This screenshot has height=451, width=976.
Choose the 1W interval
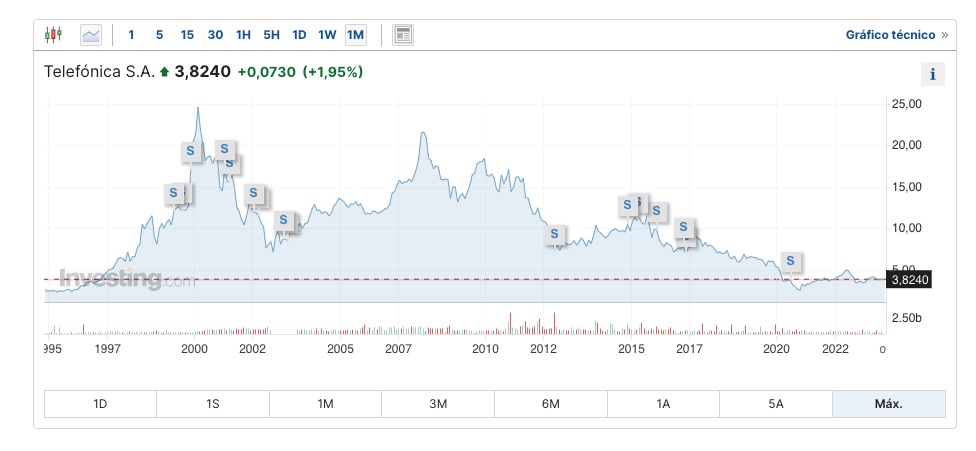[x=327, y=35]
